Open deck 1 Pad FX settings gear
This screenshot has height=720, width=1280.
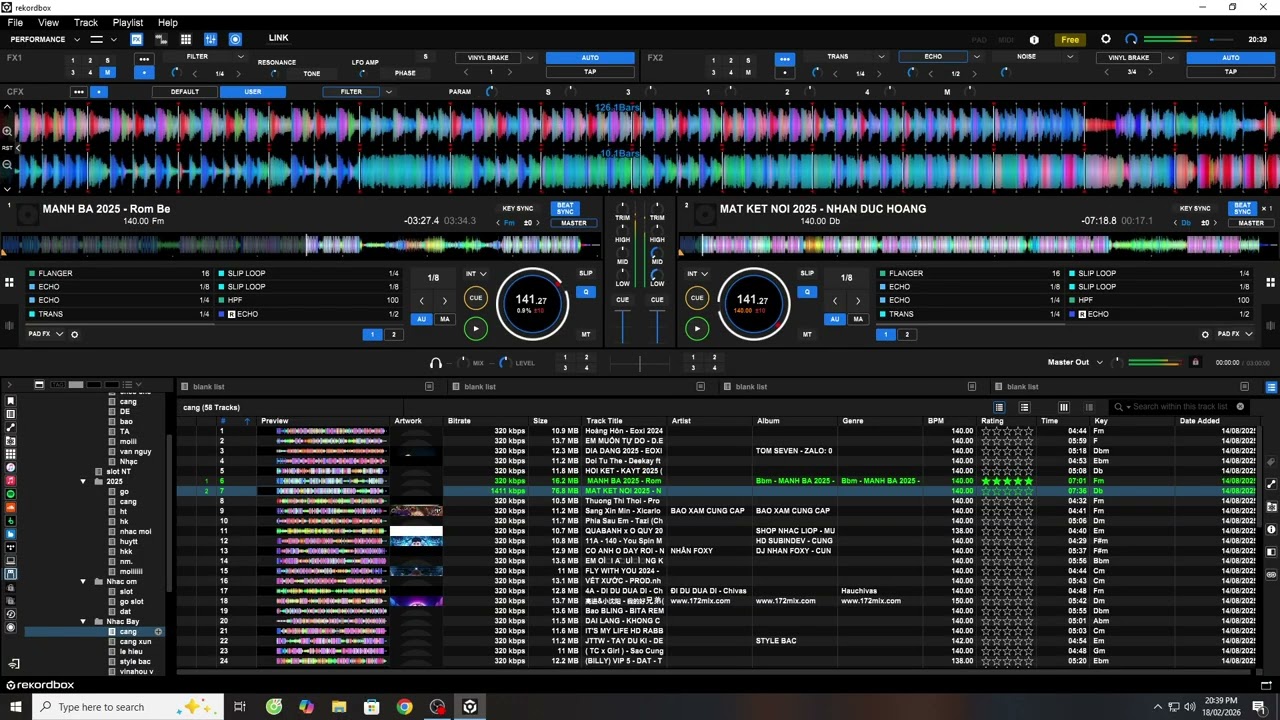click(74, 334)
